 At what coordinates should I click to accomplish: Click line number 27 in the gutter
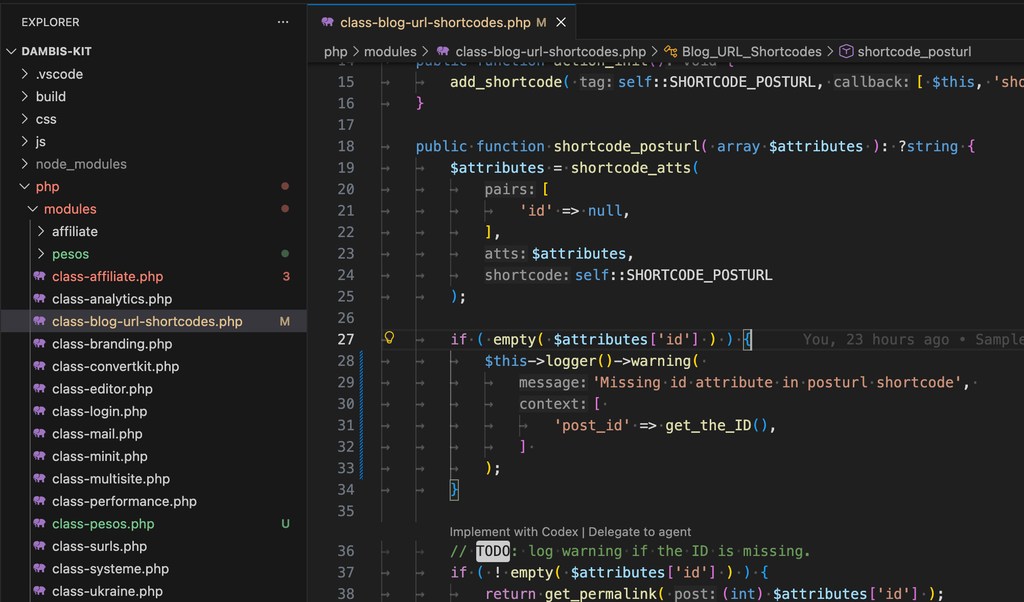346,339
